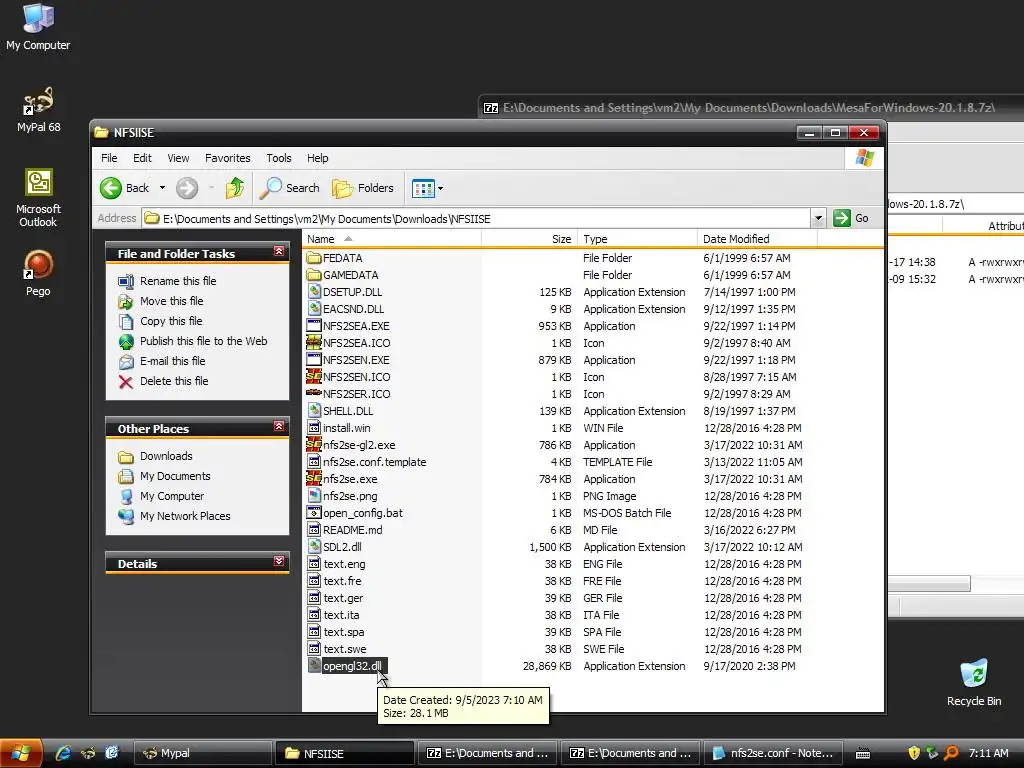Click the address bar path field

476,219
